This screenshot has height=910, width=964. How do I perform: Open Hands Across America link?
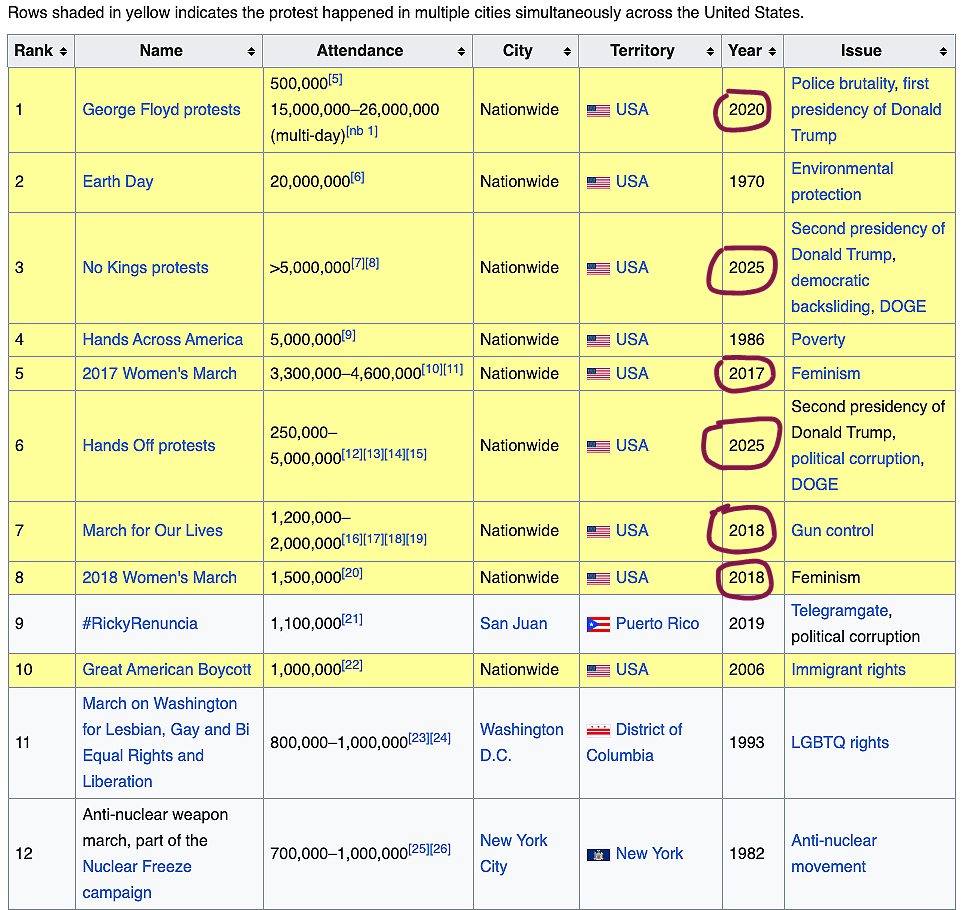point(162,339)
